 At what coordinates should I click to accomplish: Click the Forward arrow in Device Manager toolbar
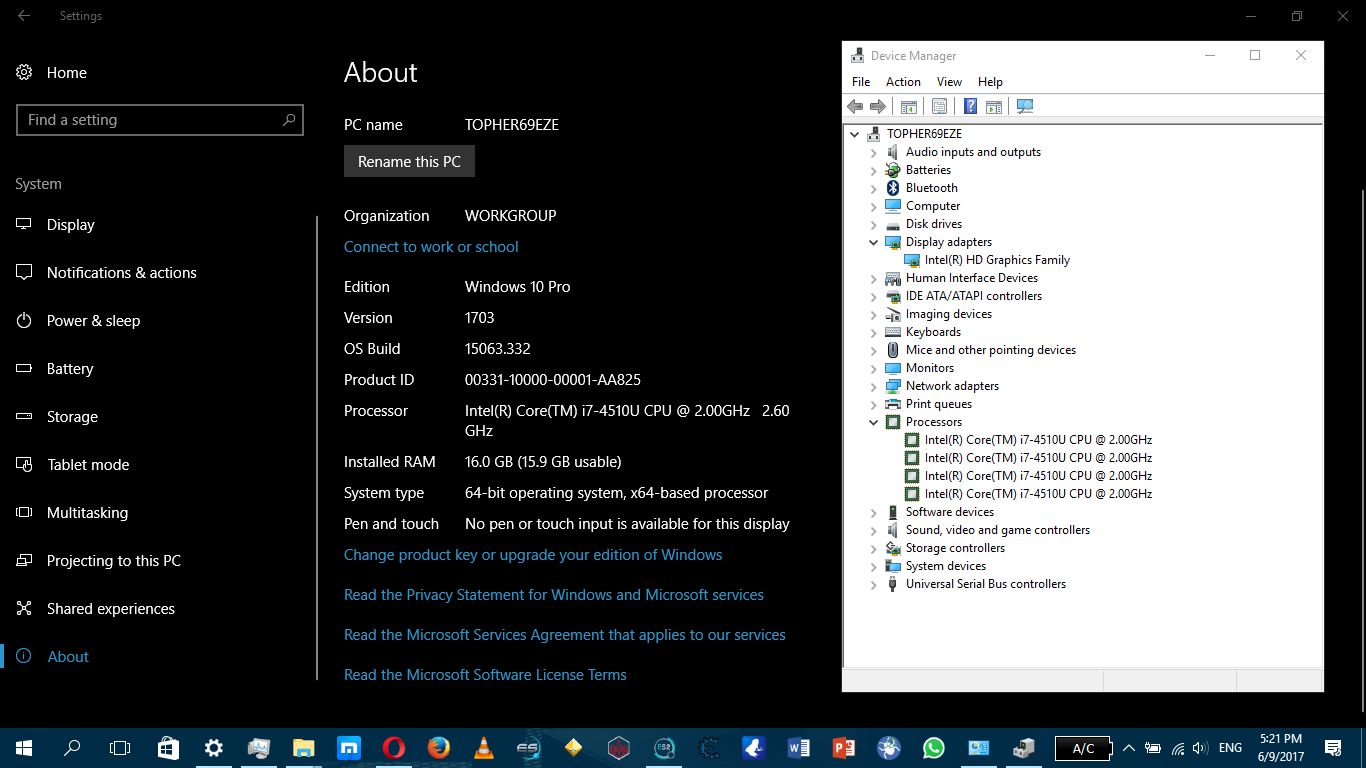pyautogui.click(x=878, y=106)
